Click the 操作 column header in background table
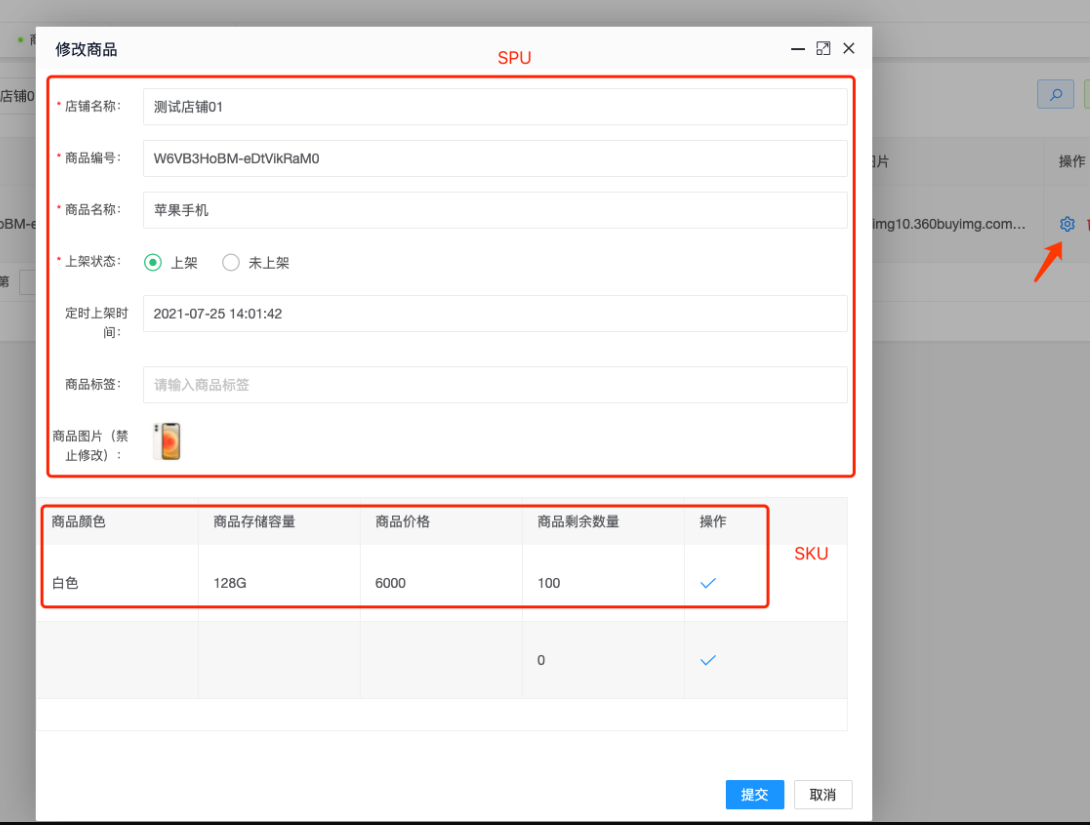Image resolution: width=1090 pixels, height=825 pixels. click(x=1071, y=161)
